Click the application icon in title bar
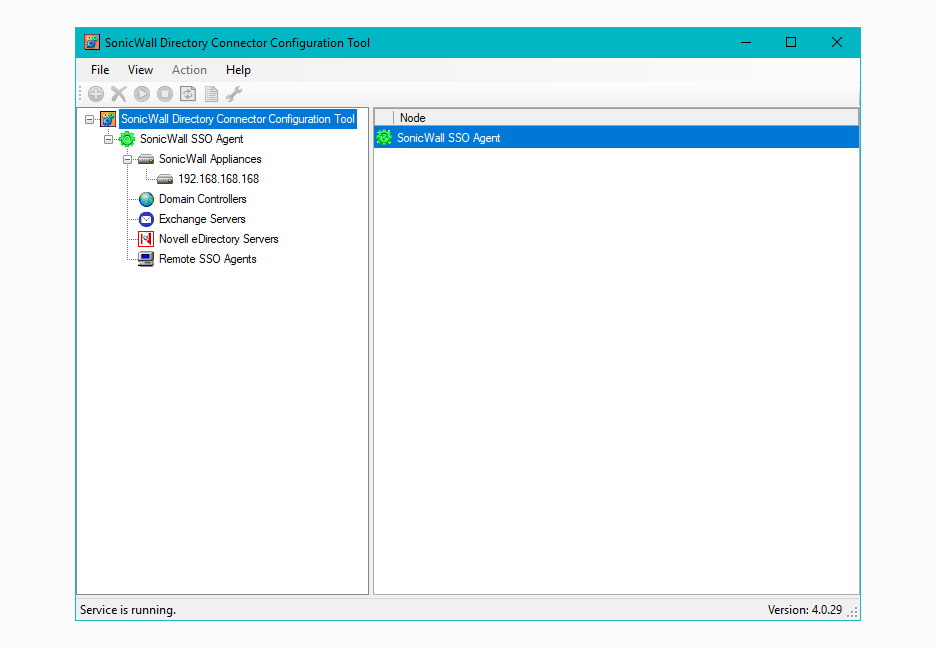This screenshot has height=648, width=936. point(92,42)
